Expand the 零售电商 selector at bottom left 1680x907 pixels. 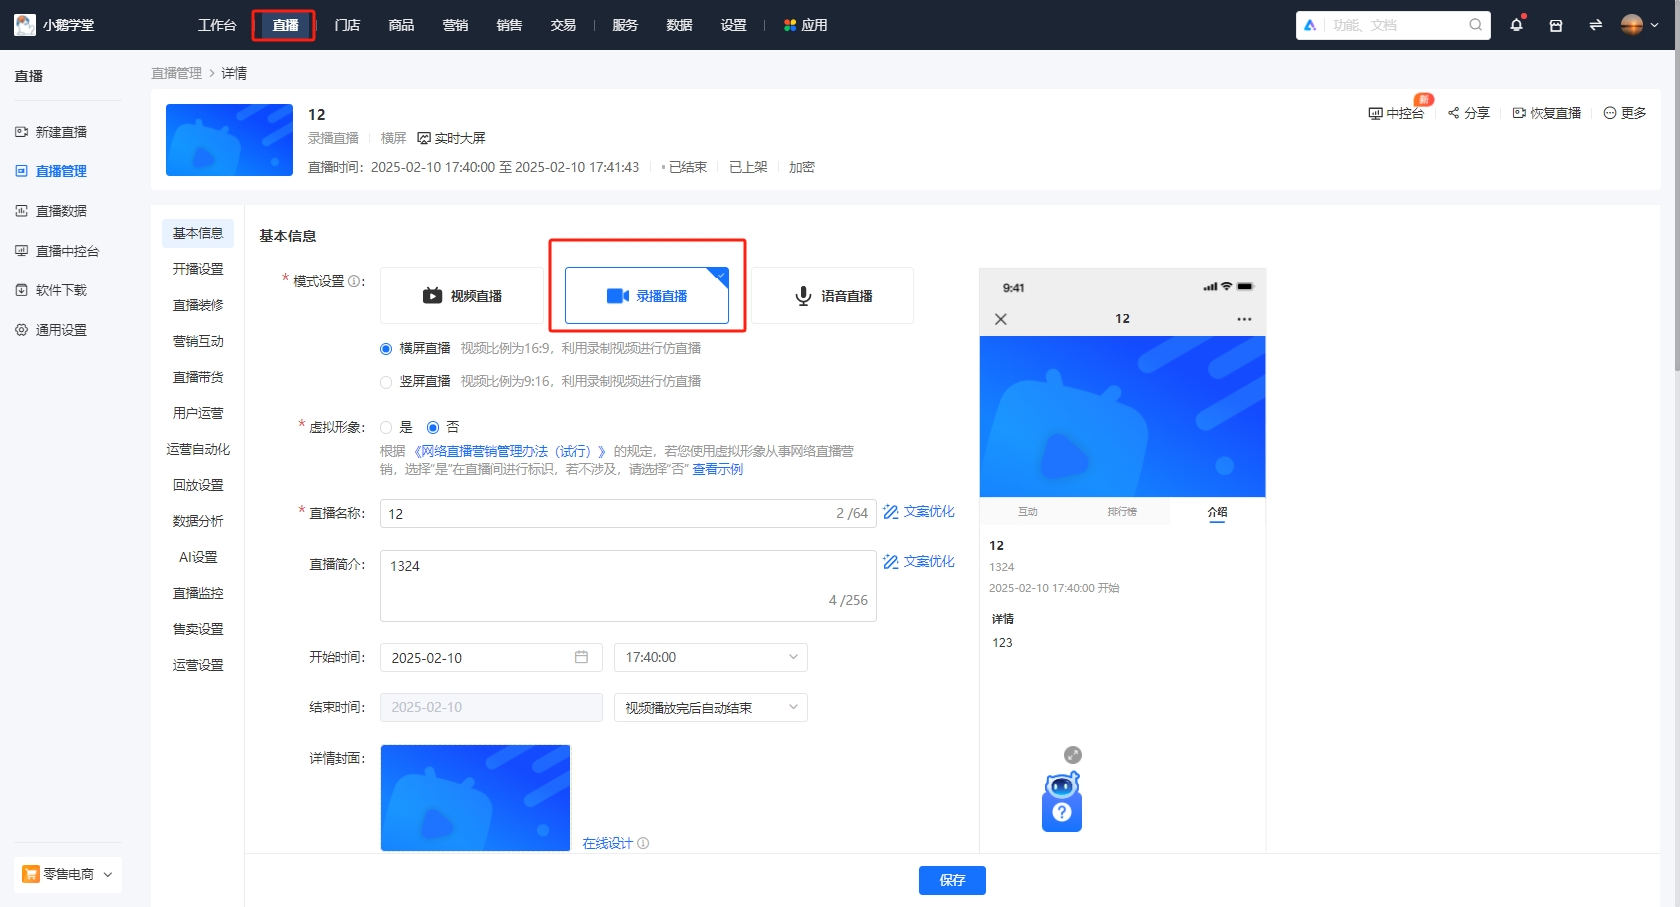click(67, 873)
